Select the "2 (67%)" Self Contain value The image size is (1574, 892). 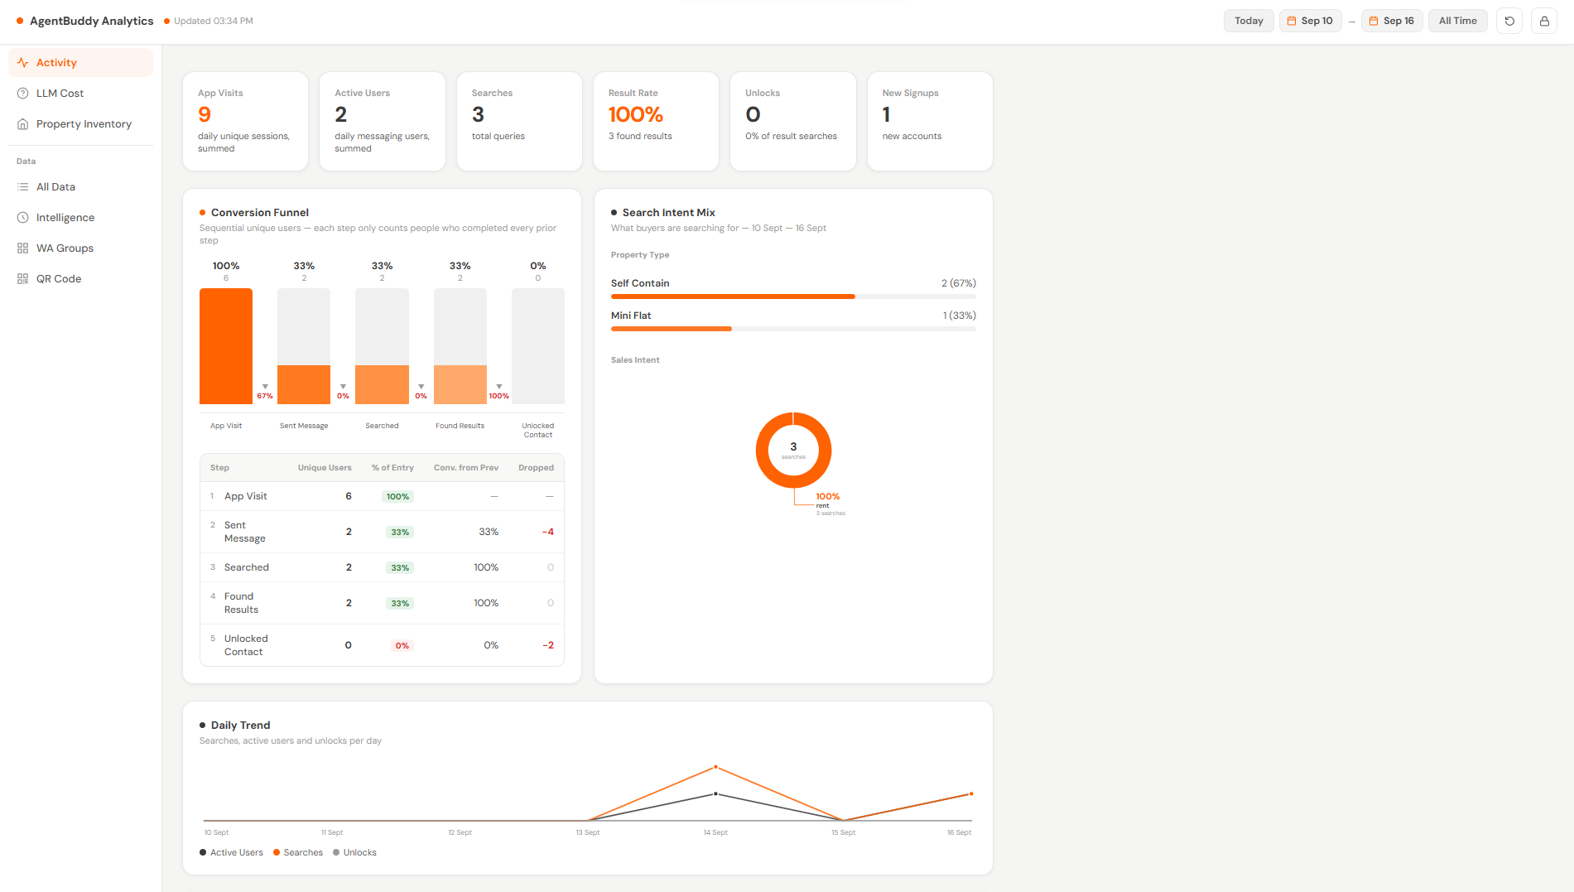[959, 284]
